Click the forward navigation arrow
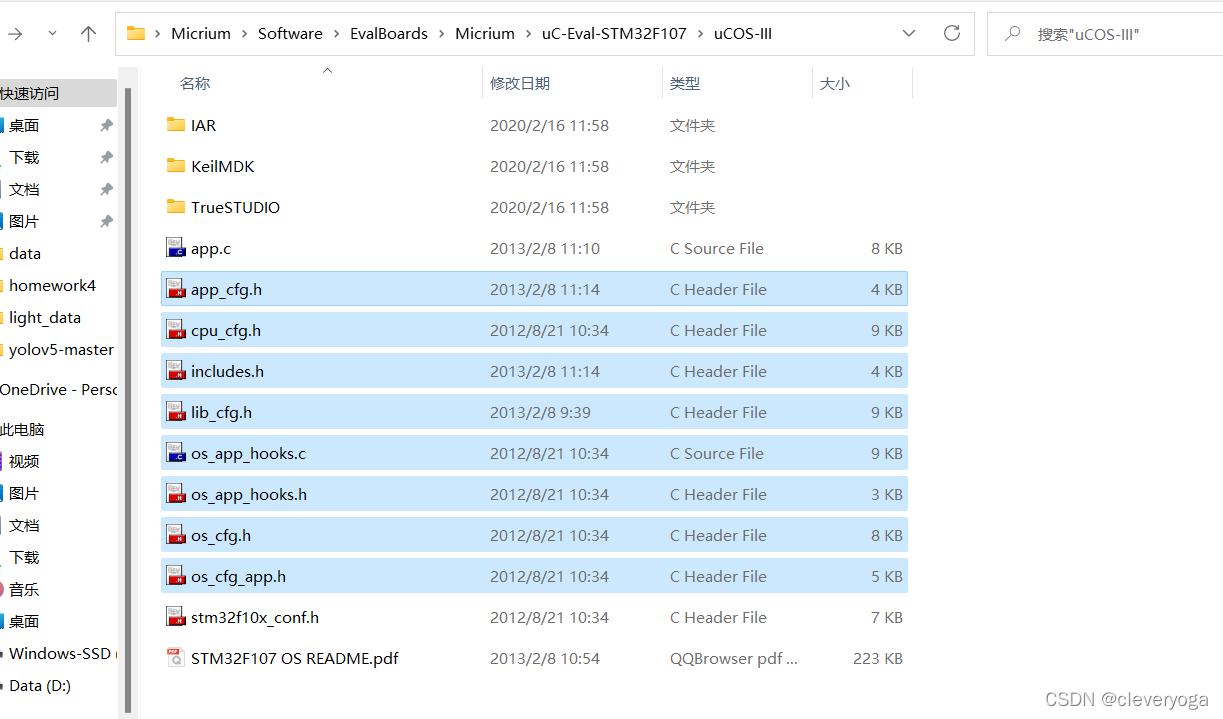The image size is (1223, 719). coord(15,33)
